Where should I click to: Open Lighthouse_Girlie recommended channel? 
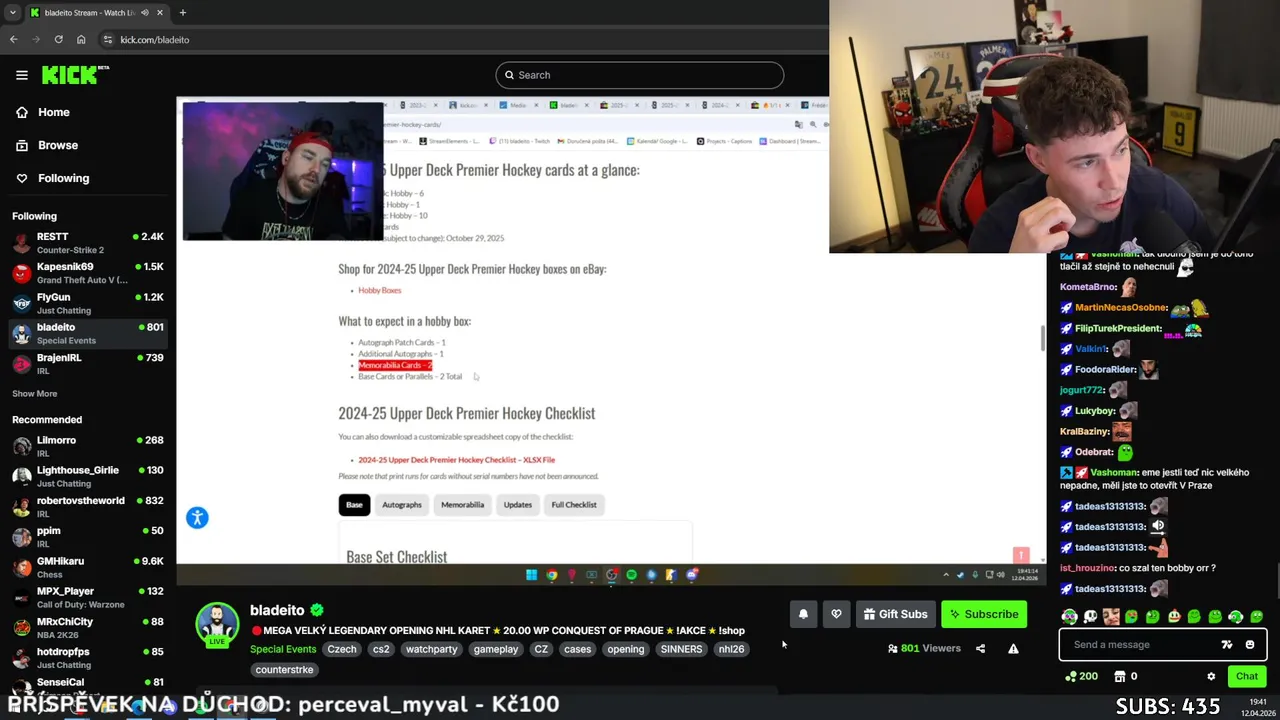[x=88, y=476]
